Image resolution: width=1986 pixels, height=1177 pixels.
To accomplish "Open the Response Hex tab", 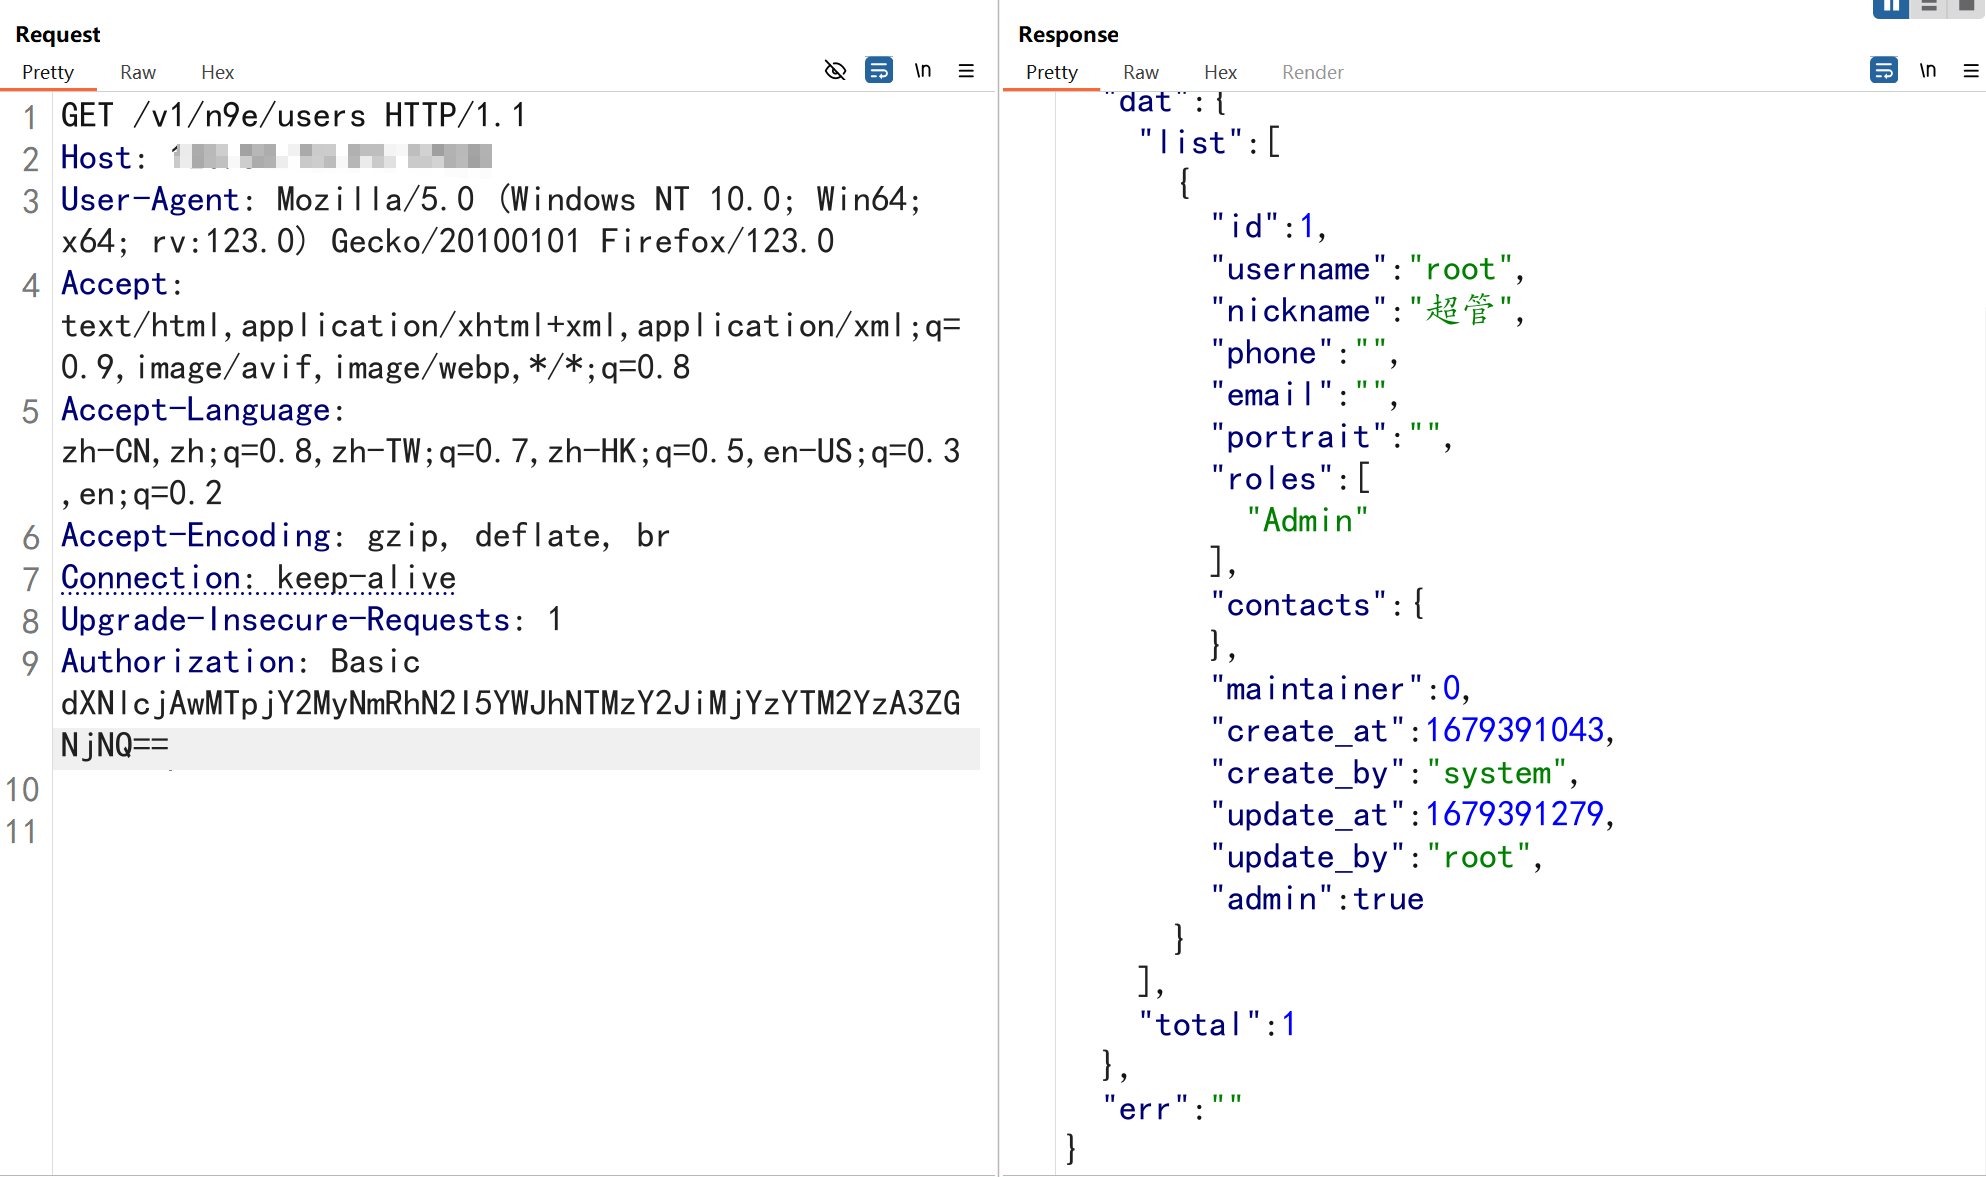I will pos(1220,72).
